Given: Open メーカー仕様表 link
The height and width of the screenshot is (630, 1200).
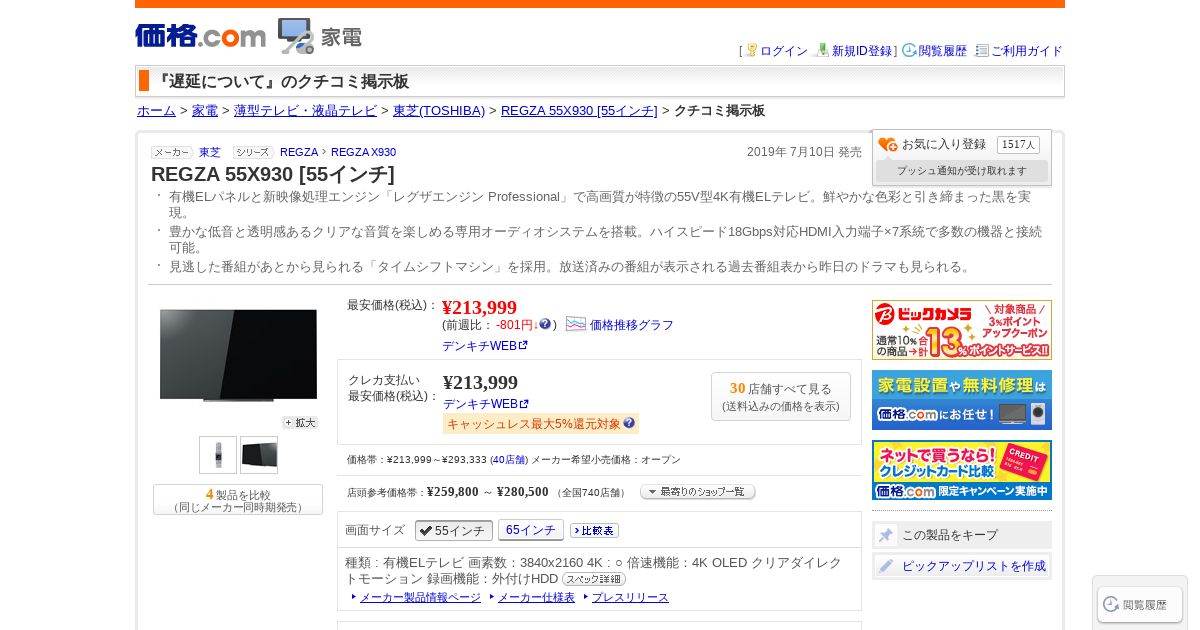Looking at the screenshot, I should click(x=536, y=598).
